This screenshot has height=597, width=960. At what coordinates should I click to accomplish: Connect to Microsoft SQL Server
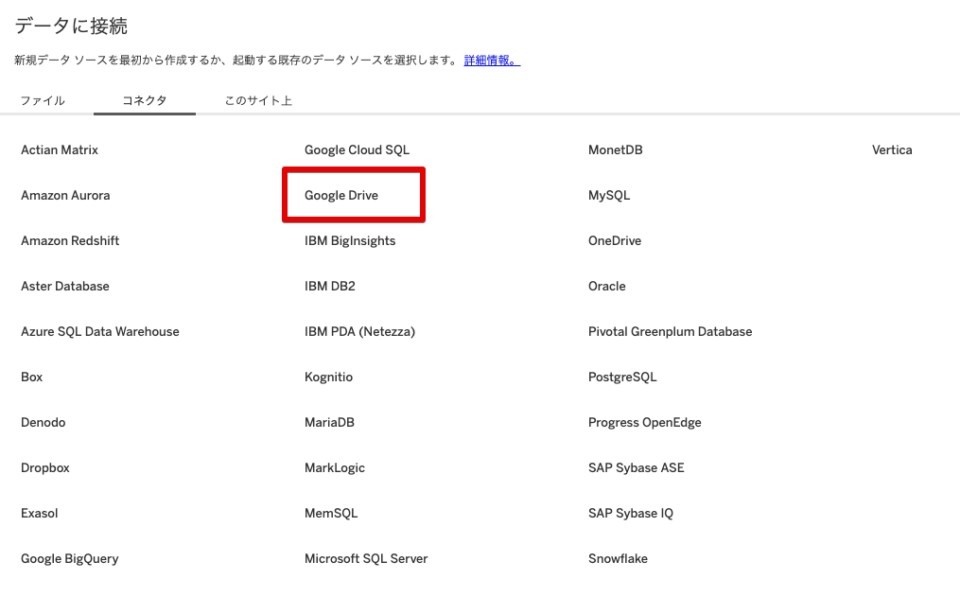click(366, 558)
